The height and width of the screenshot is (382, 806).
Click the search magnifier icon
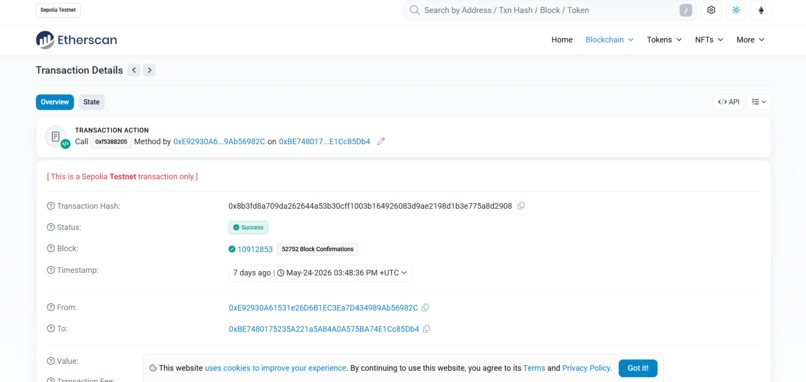click(414, 10)
